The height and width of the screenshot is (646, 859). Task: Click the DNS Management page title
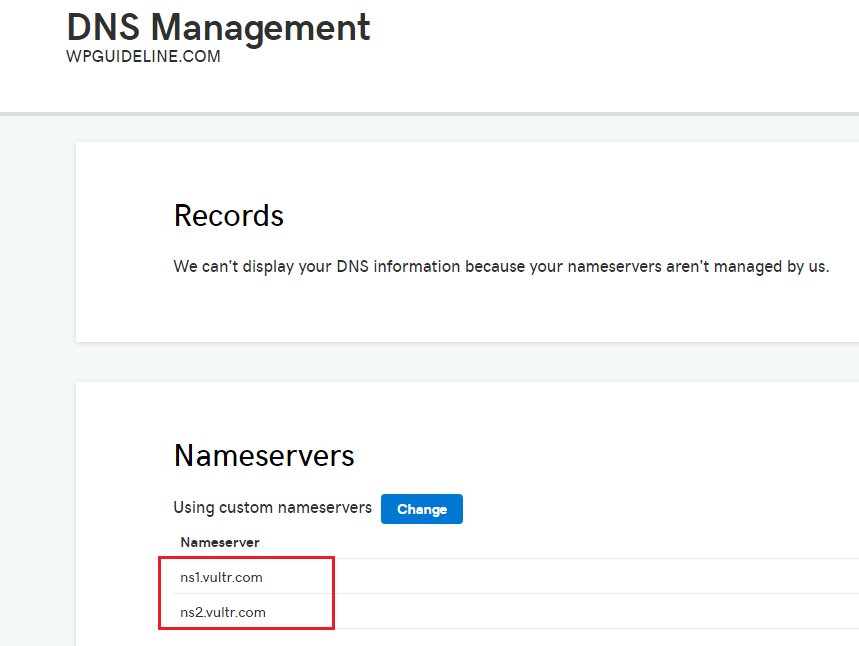pos(218,27)
